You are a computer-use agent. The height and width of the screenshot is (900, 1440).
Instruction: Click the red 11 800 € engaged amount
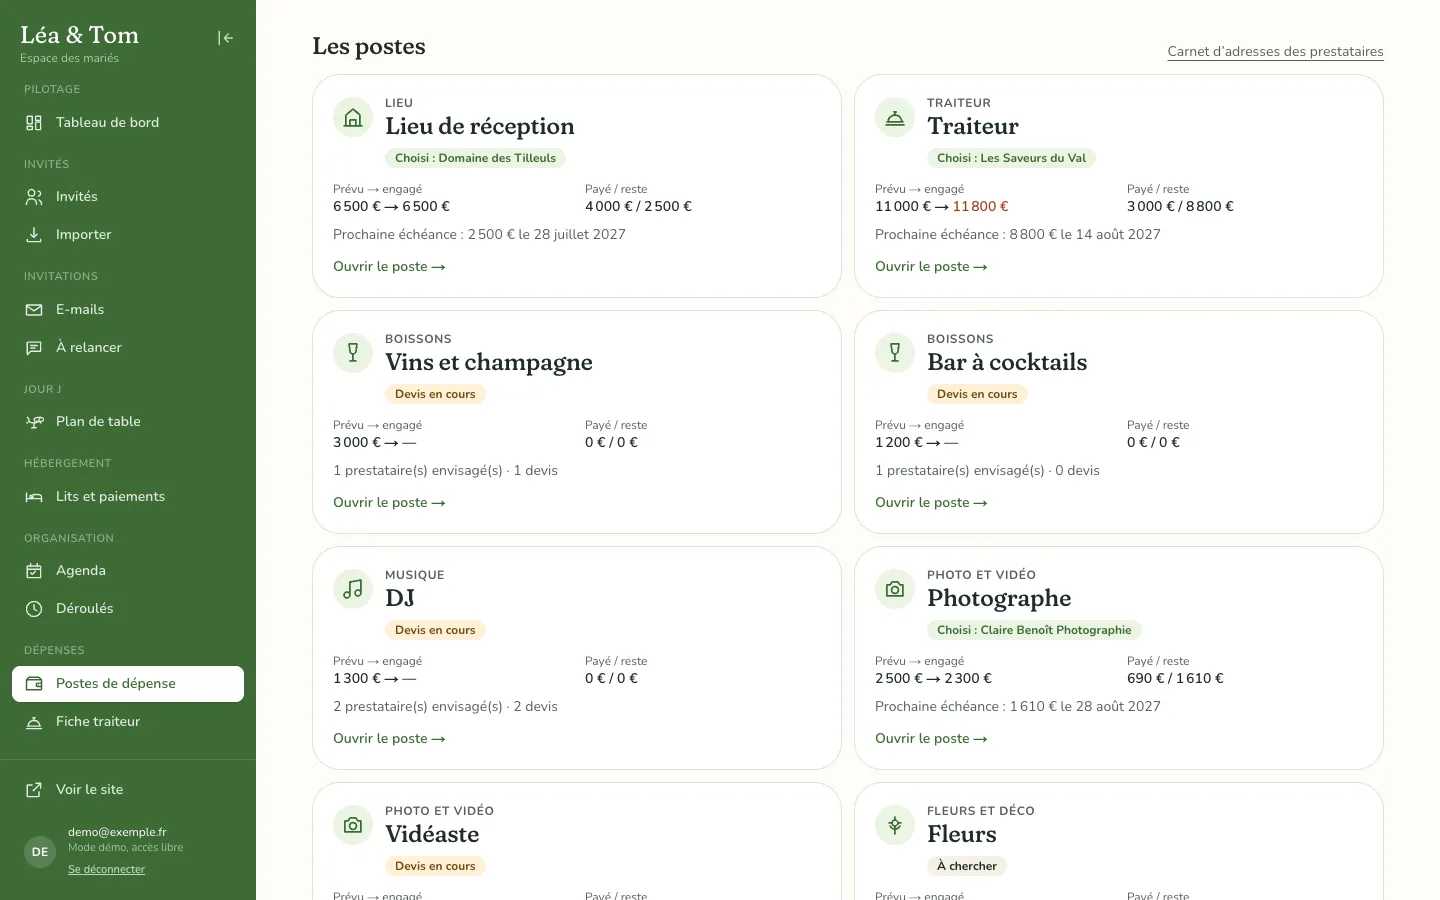[x=980, y=207]
